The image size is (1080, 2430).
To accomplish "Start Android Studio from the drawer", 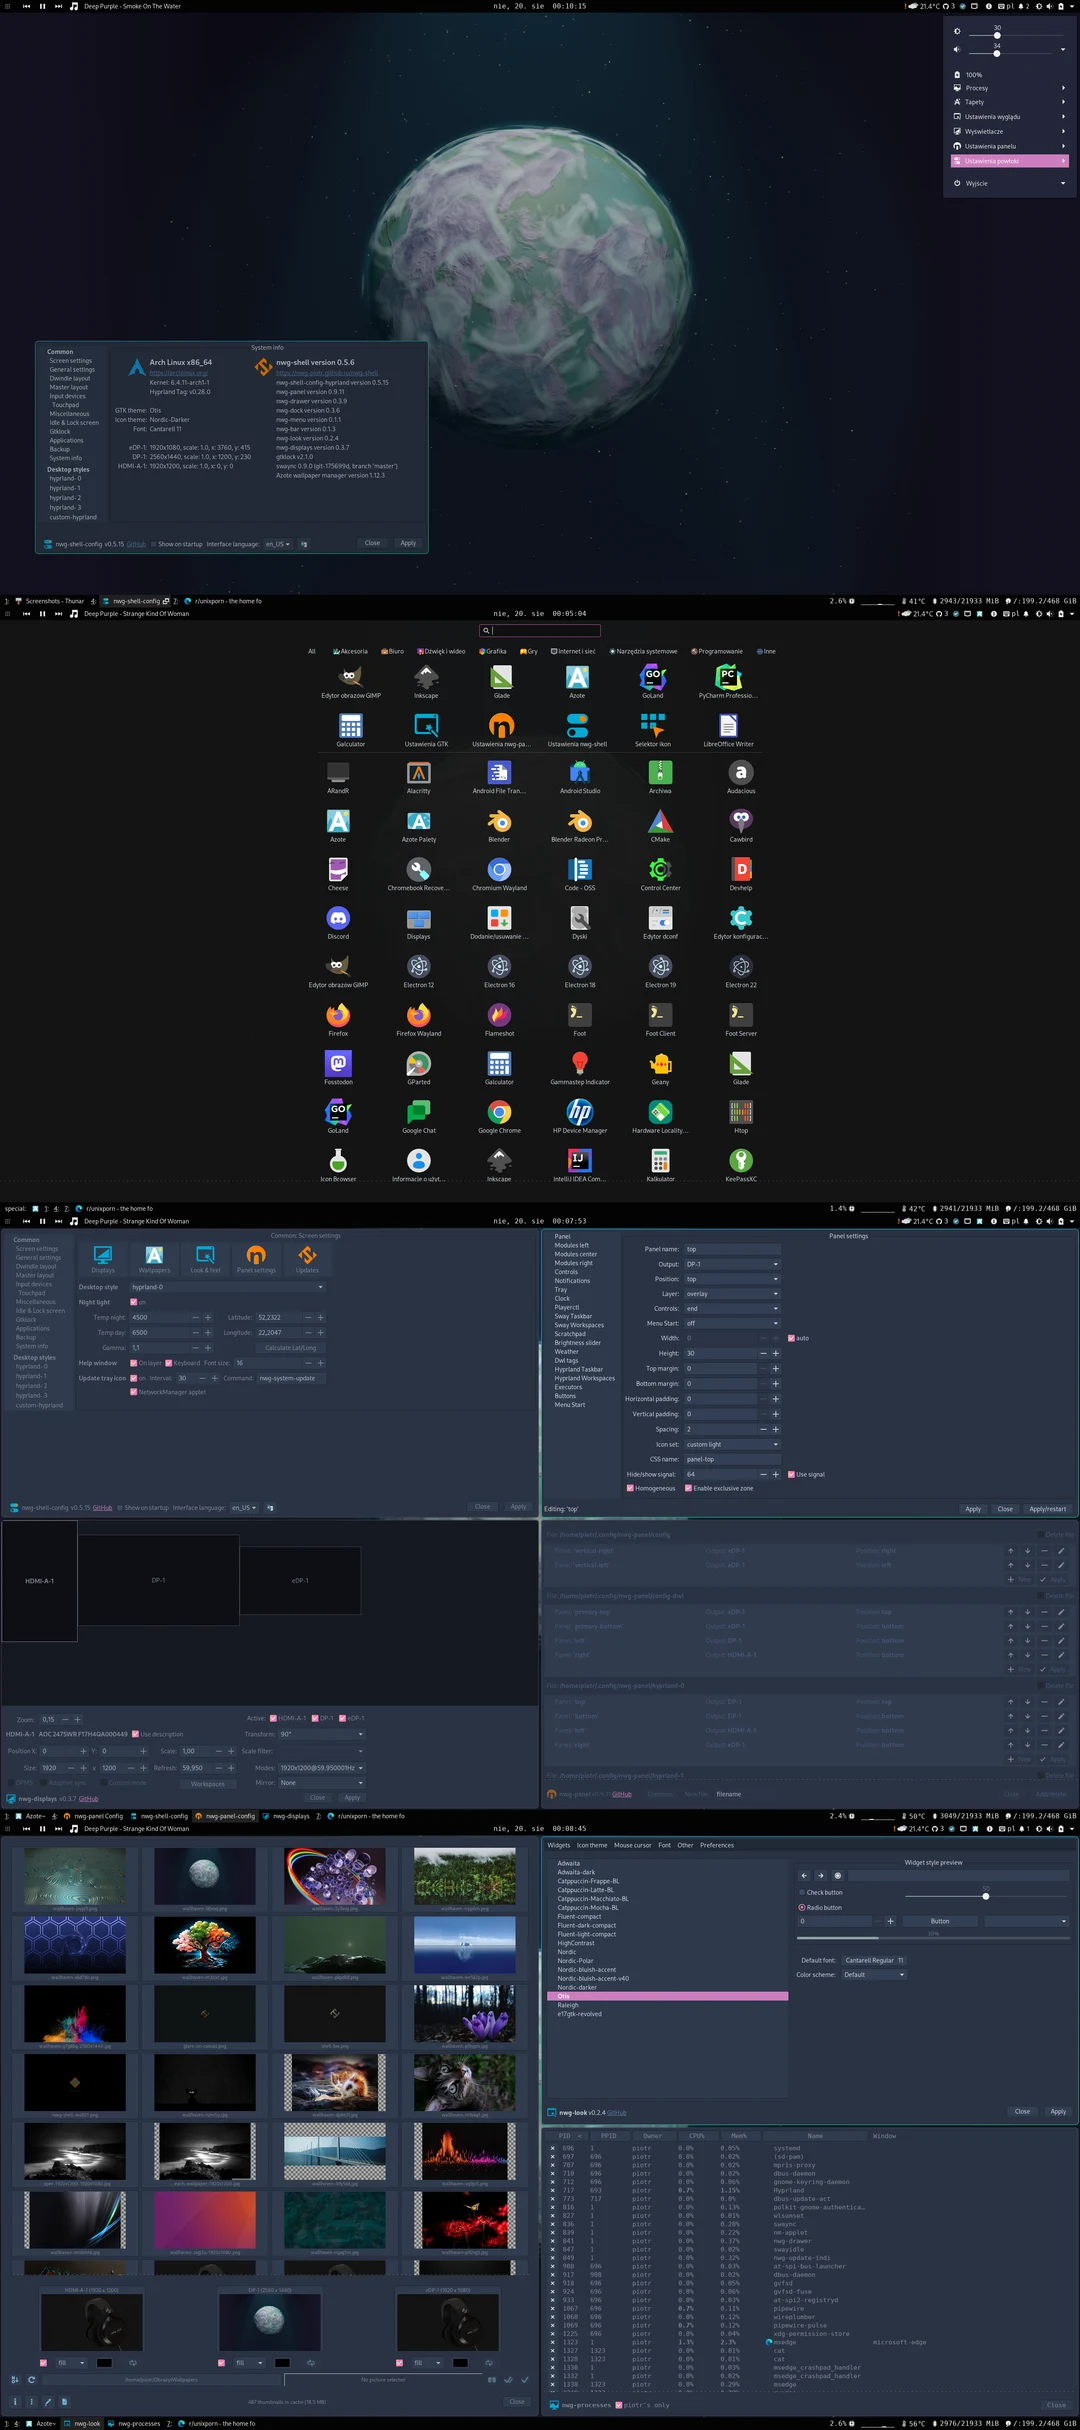I will (579, 773).
